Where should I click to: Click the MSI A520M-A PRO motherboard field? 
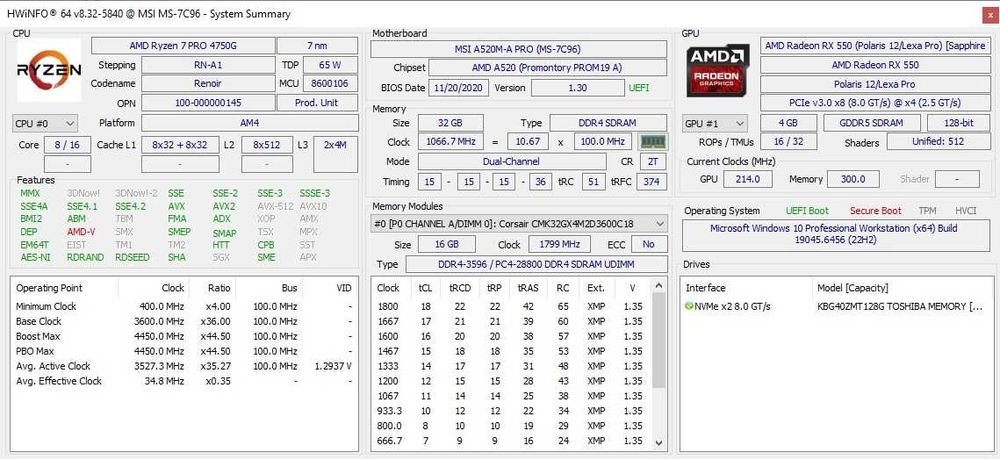pyautogui.click(x=518, y=49)
